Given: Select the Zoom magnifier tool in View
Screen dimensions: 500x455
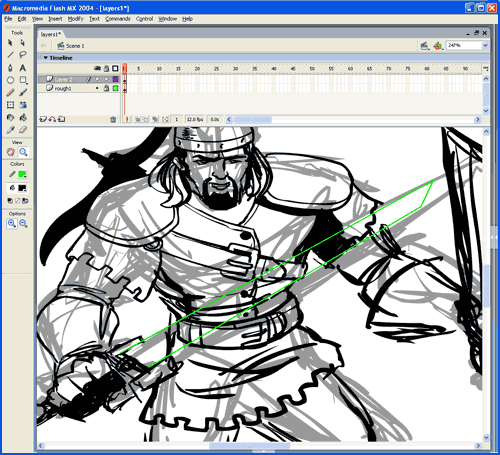Looking at the screenshot, I should coord(23,152).
